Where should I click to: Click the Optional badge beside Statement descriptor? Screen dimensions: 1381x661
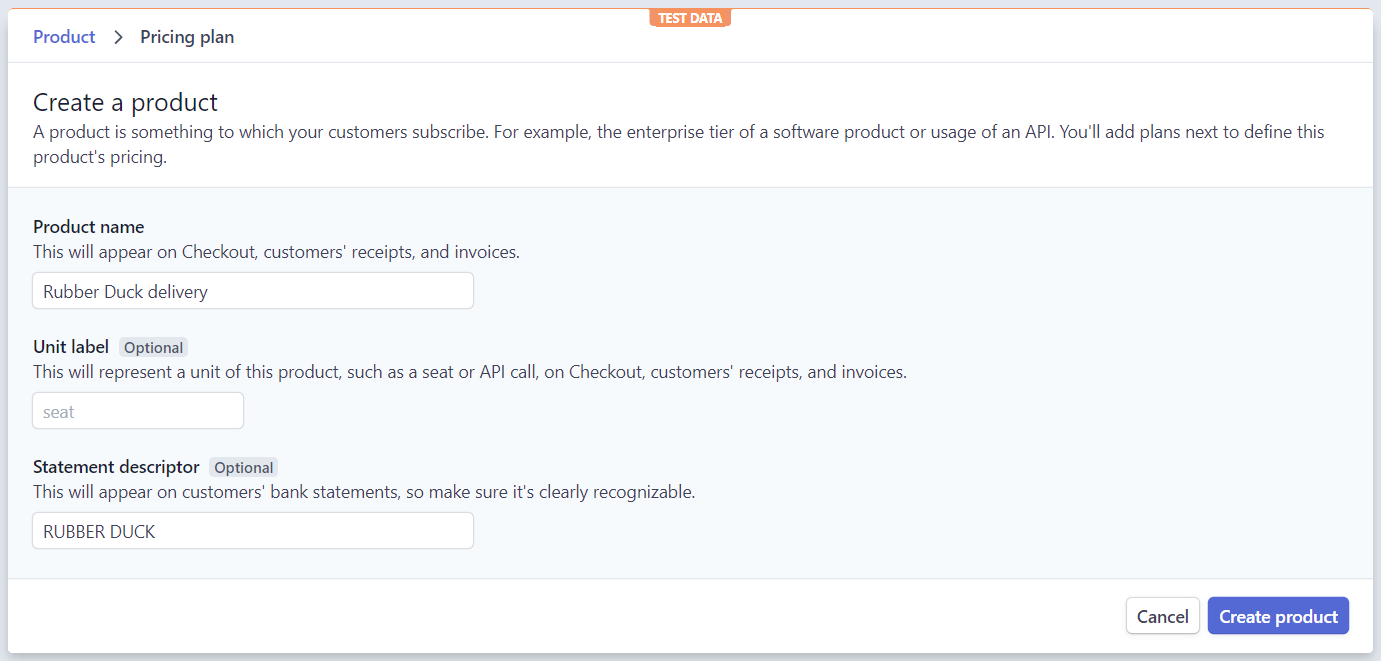pos(244,467)
